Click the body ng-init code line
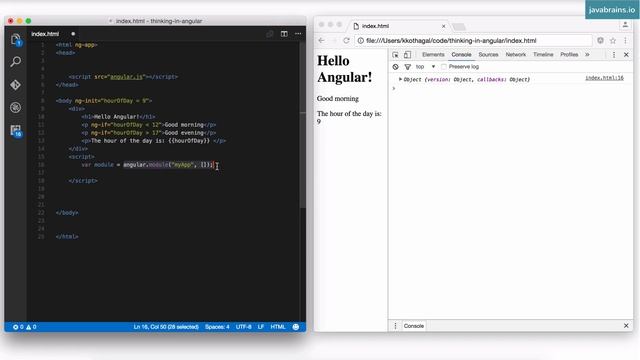The width and height of the screenshot is (640, 360). click(x=104, y=101)
